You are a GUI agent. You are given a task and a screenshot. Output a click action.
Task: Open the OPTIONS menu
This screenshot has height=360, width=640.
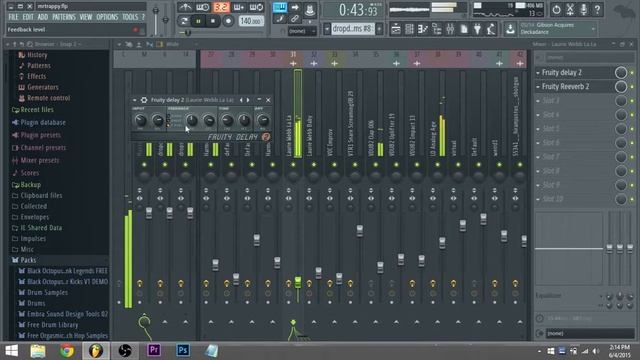[107, 17]
